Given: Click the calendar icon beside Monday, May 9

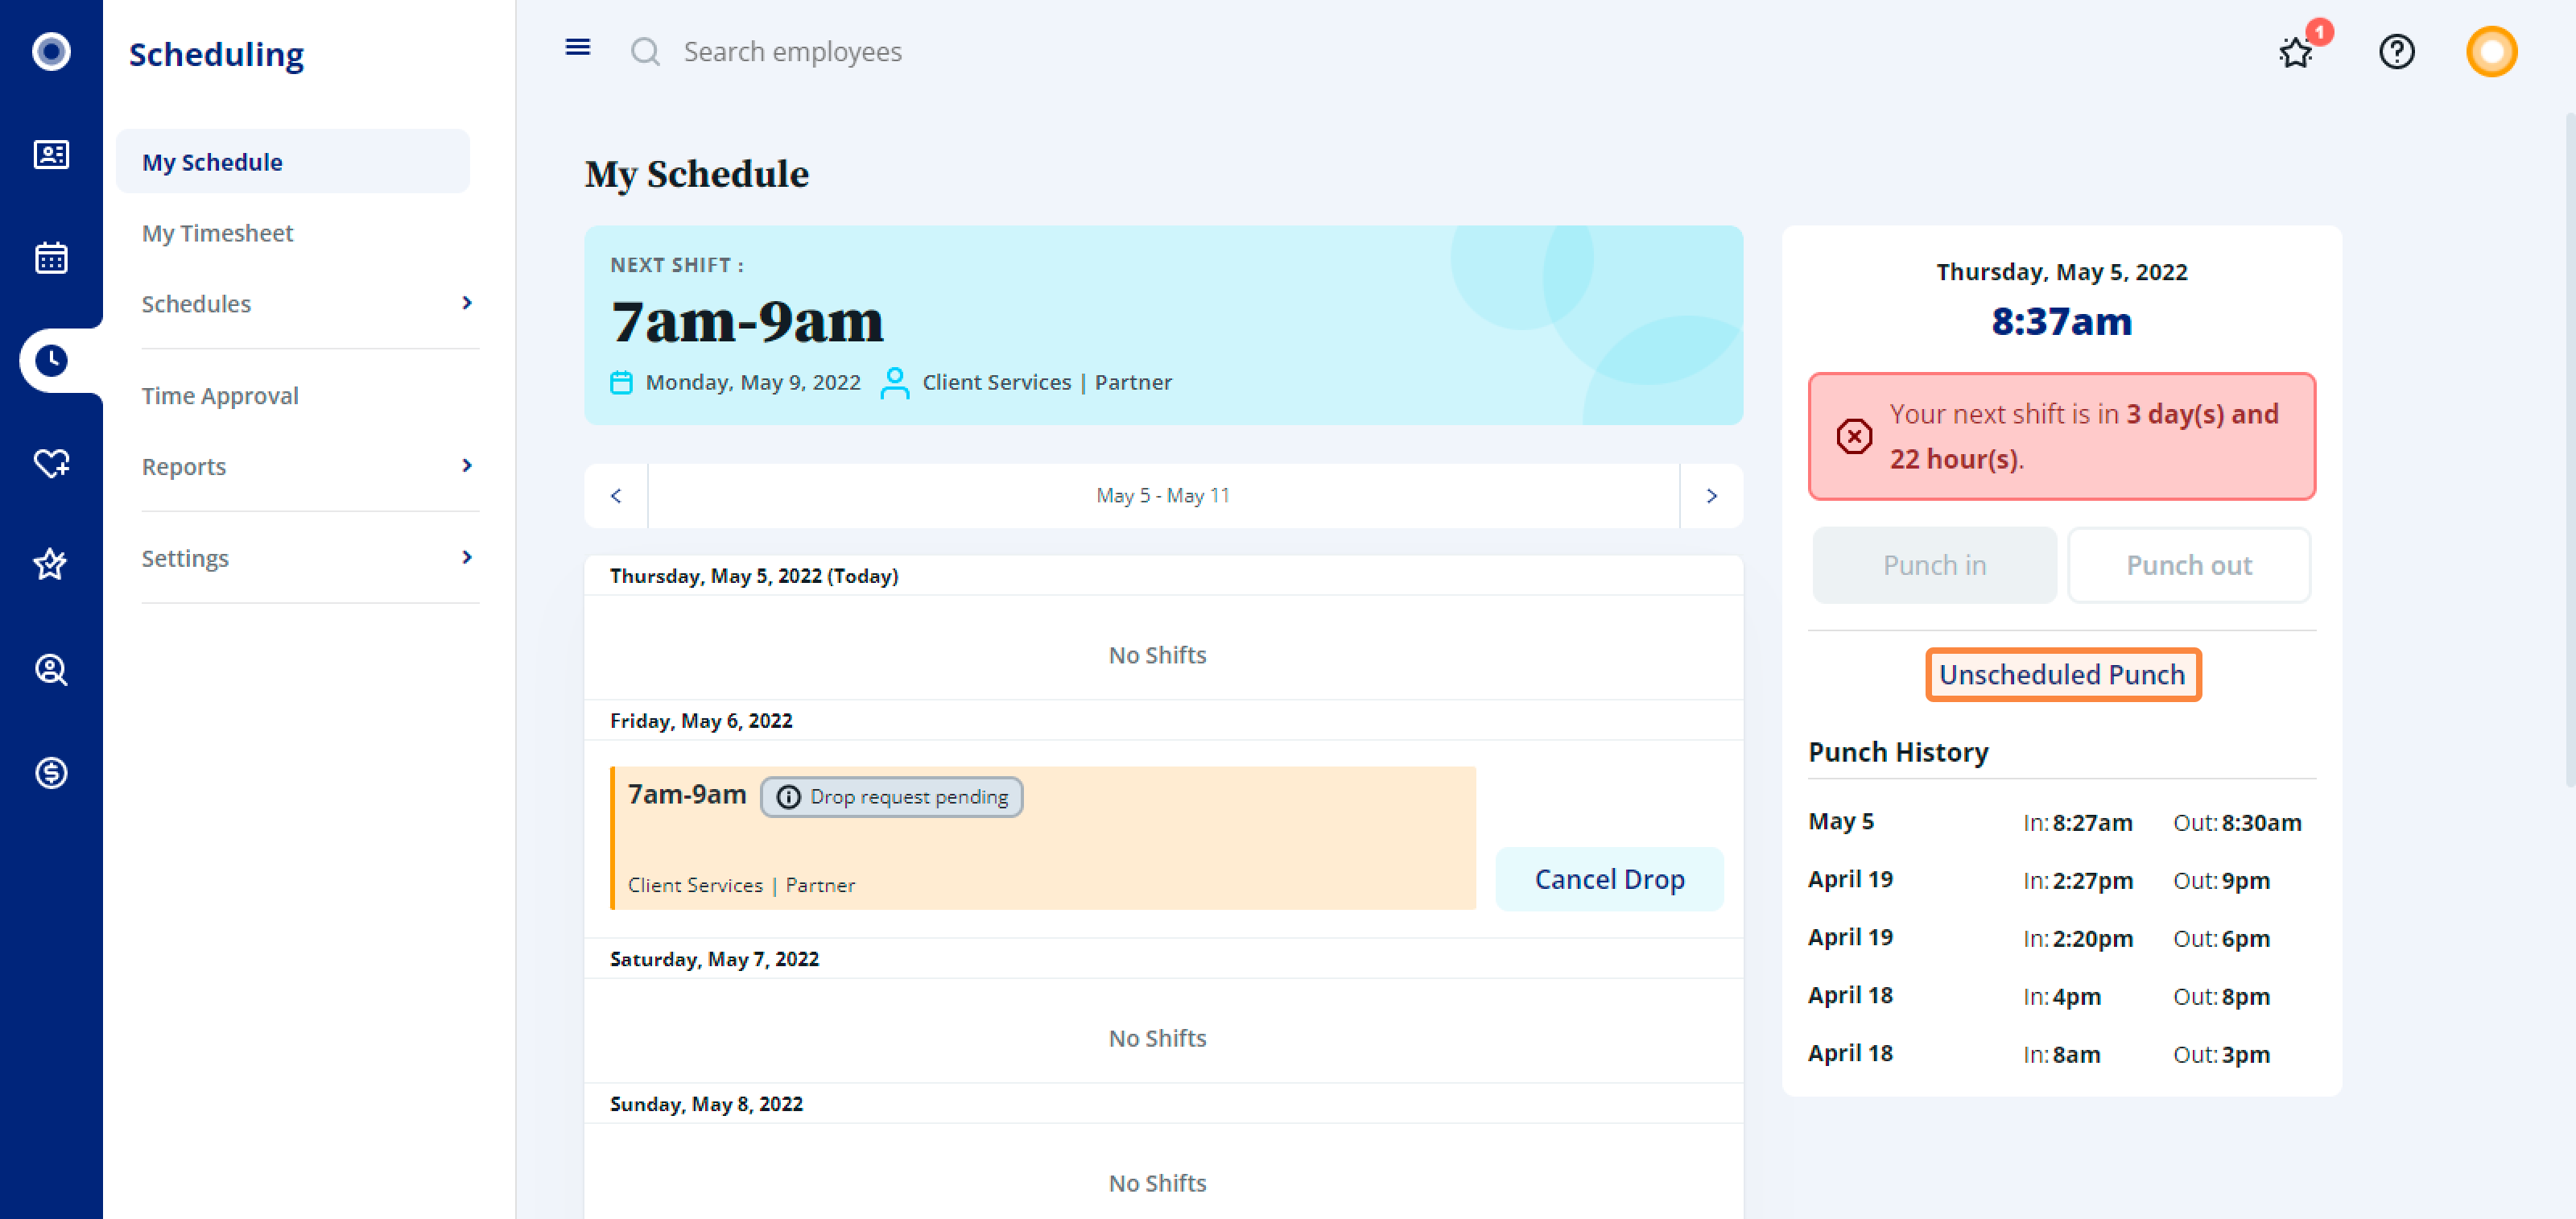Looking at the screenshot, I should pyautogui.click(x=621, y=383).
